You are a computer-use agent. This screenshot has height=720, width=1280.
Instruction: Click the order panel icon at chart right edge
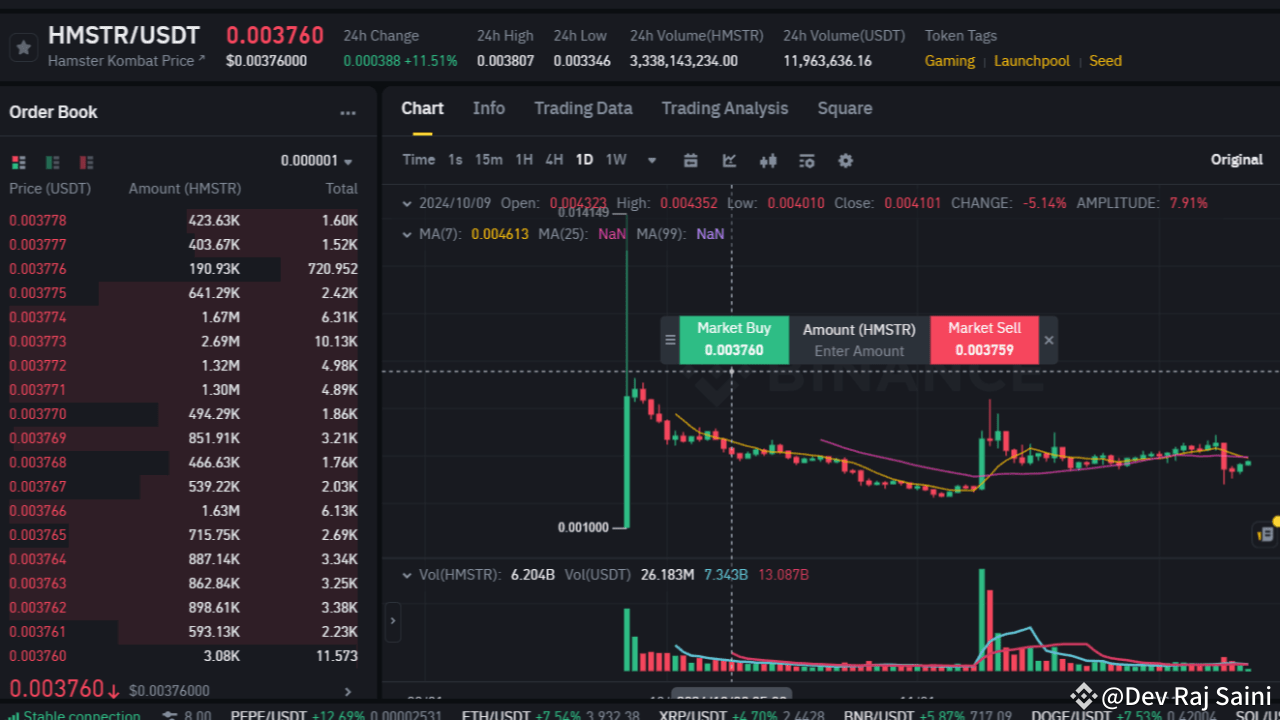pos(1265,535)
